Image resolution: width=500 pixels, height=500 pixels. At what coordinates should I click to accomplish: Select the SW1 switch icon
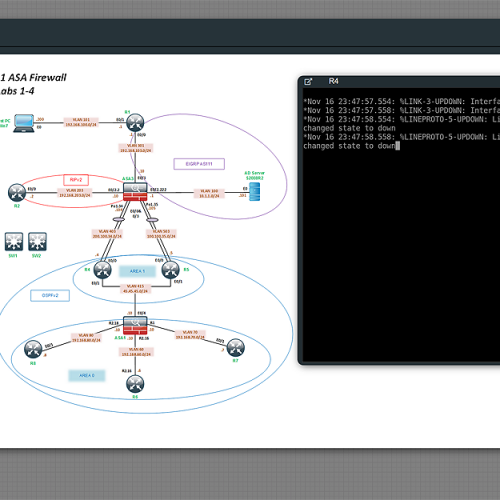pos(14,242)
